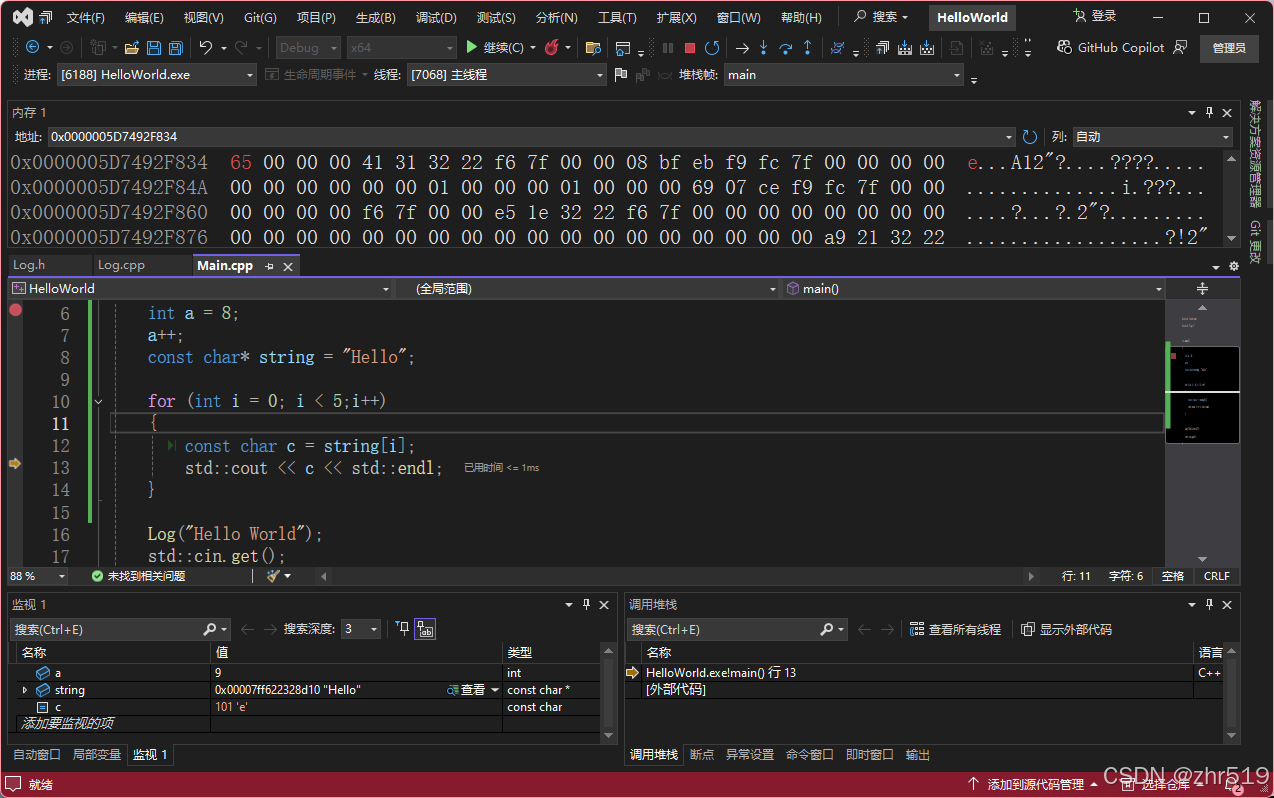
Task: Toggle auto-hide pin on Watch 1 panel
Action: pyautogui.click(x=586, y=604)
